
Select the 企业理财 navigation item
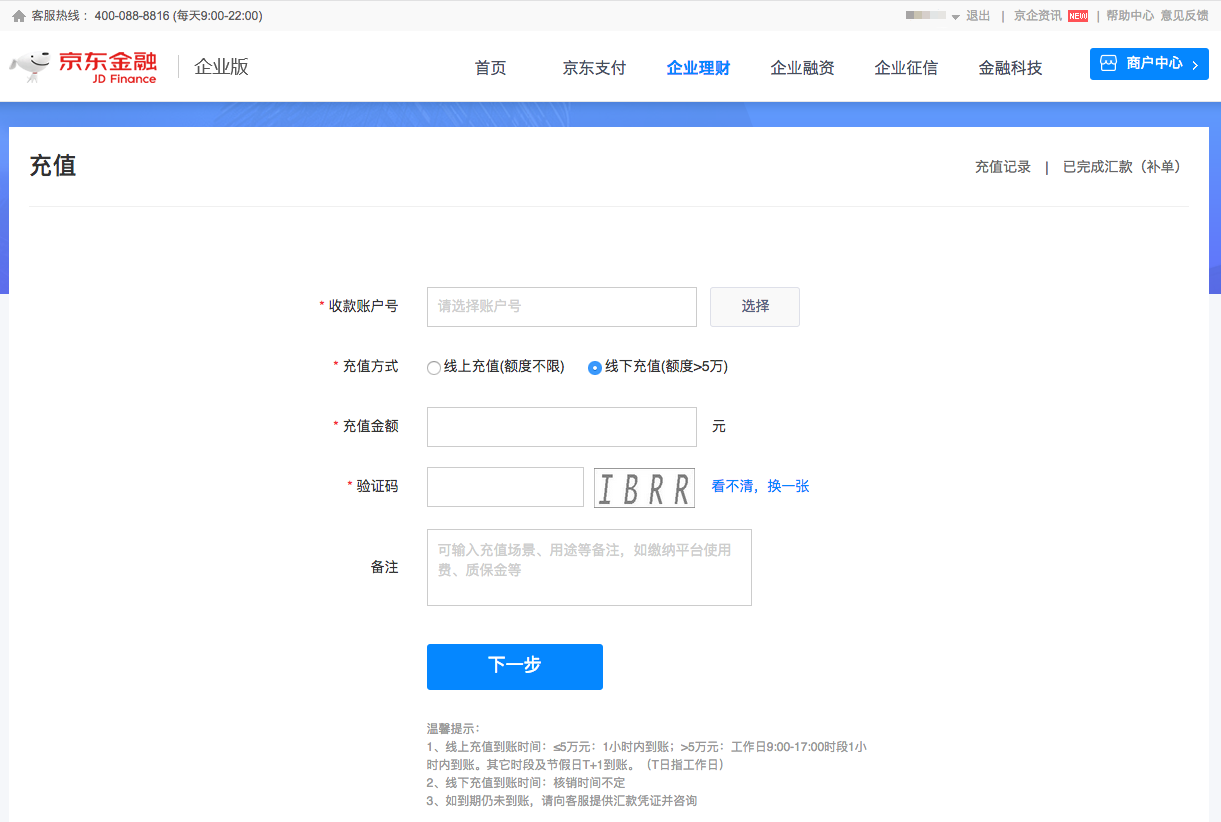tap(698, 68)
